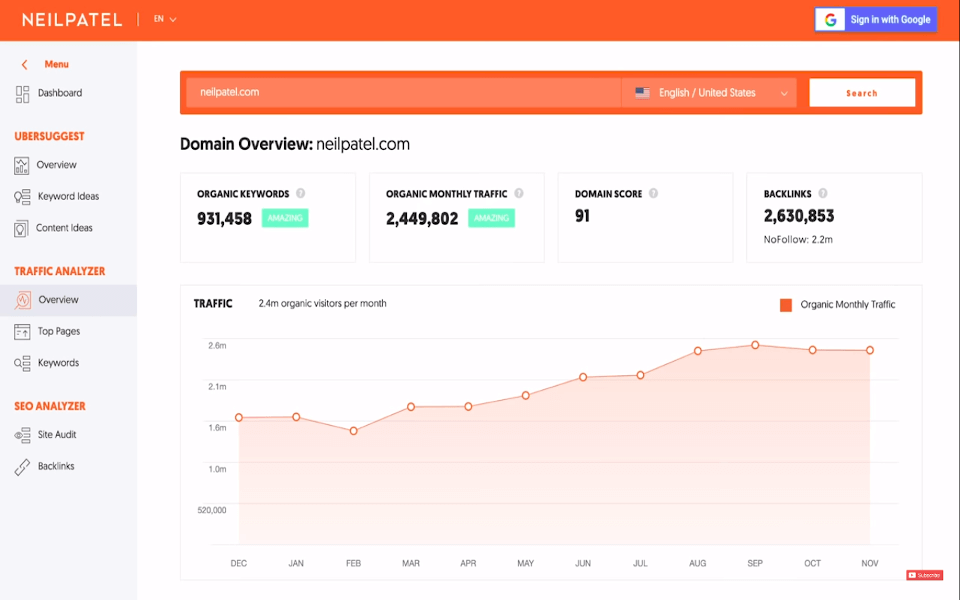The height and width of the screenshot is (600, 960).
Task: Click the Traffic Analyzer Overview pulse icon
Action: click(x=23, y=300)
